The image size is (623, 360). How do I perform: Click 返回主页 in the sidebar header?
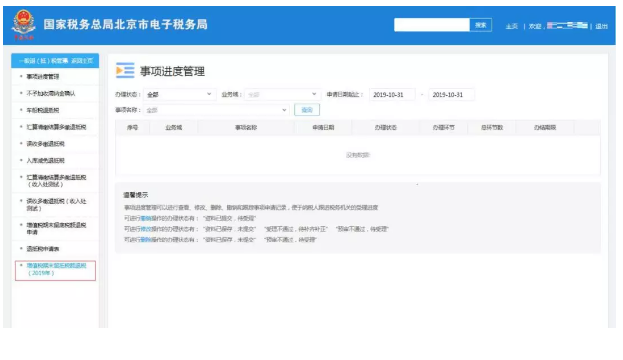82,61
